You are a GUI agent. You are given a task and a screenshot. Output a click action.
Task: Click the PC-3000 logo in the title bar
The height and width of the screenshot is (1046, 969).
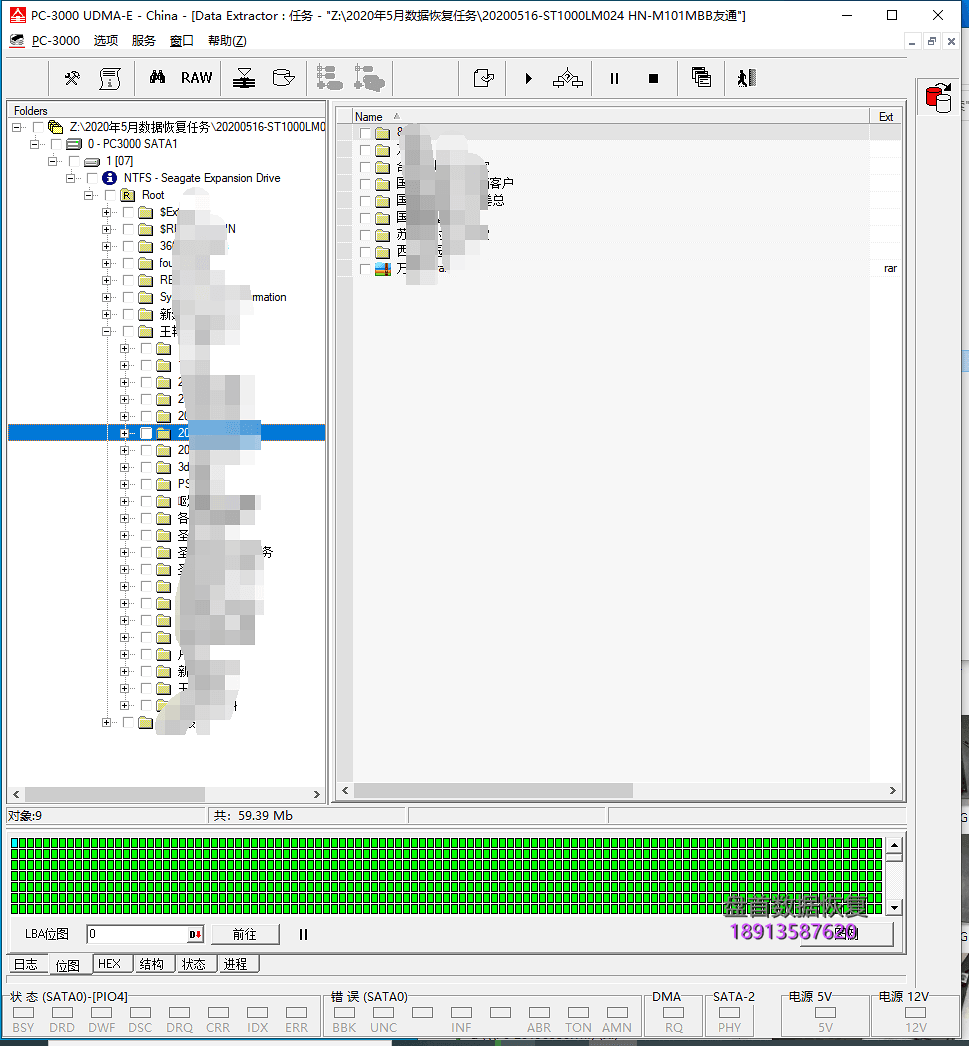[18, 15]
